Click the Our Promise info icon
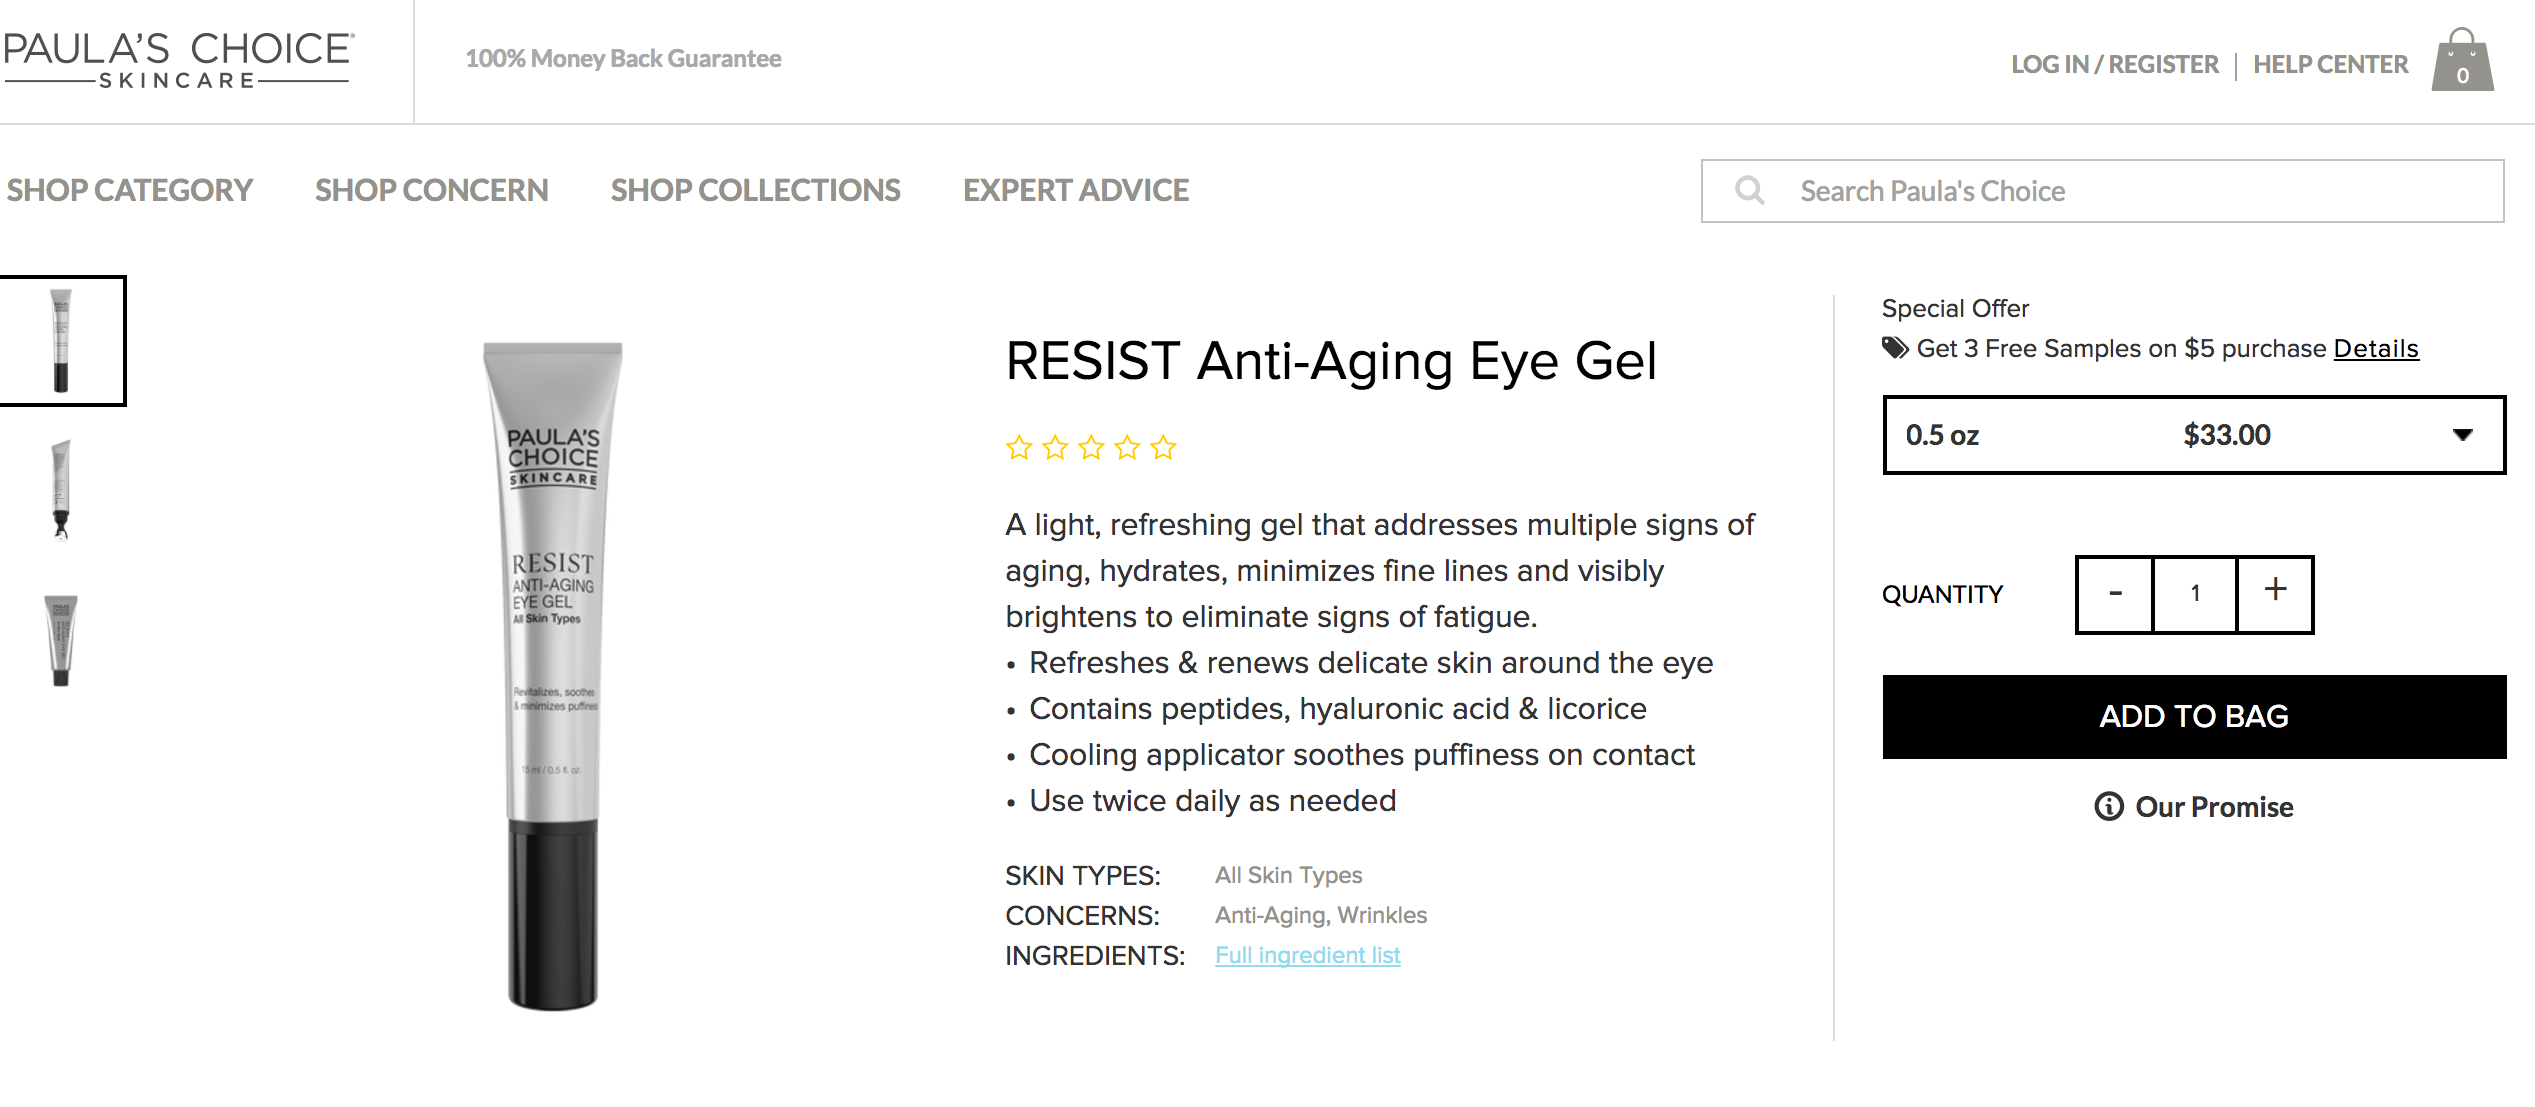This screenshot has width=2535, height=1107. (2108, 806)
